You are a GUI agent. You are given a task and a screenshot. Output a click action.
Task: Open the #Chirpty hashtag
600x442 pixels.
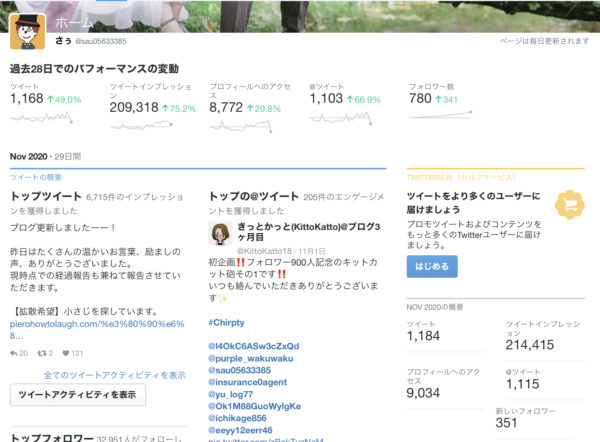point(226,323)
